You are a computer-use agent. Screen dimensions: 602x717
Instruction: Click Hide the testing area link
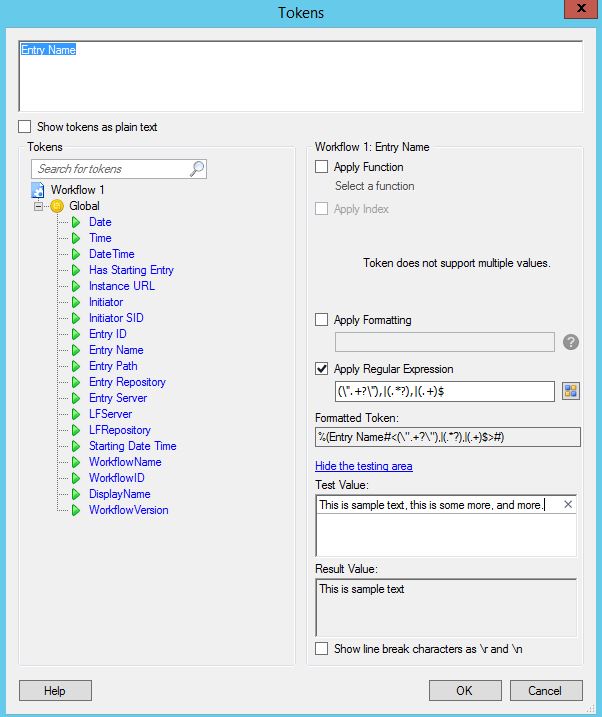tap(364, 466)
